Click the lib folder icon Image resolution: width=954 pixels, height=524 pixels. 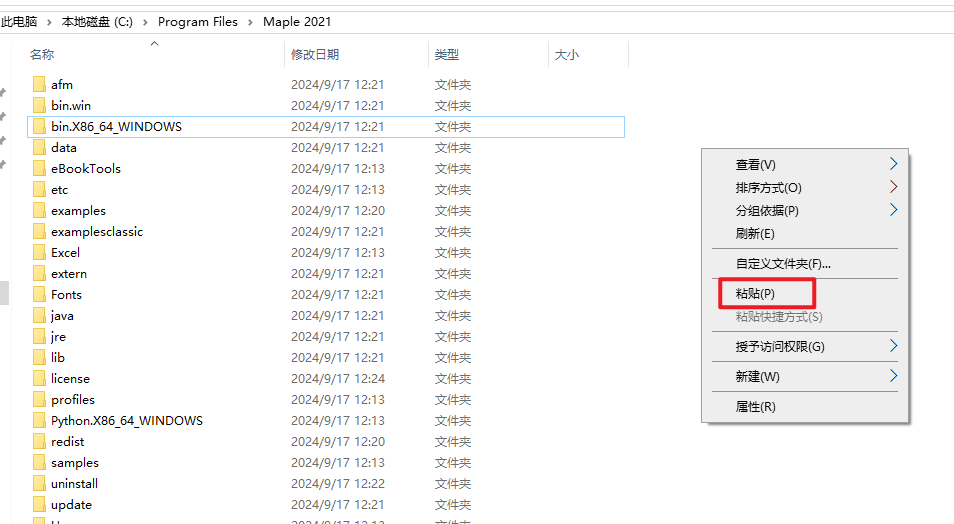[40, 357]
